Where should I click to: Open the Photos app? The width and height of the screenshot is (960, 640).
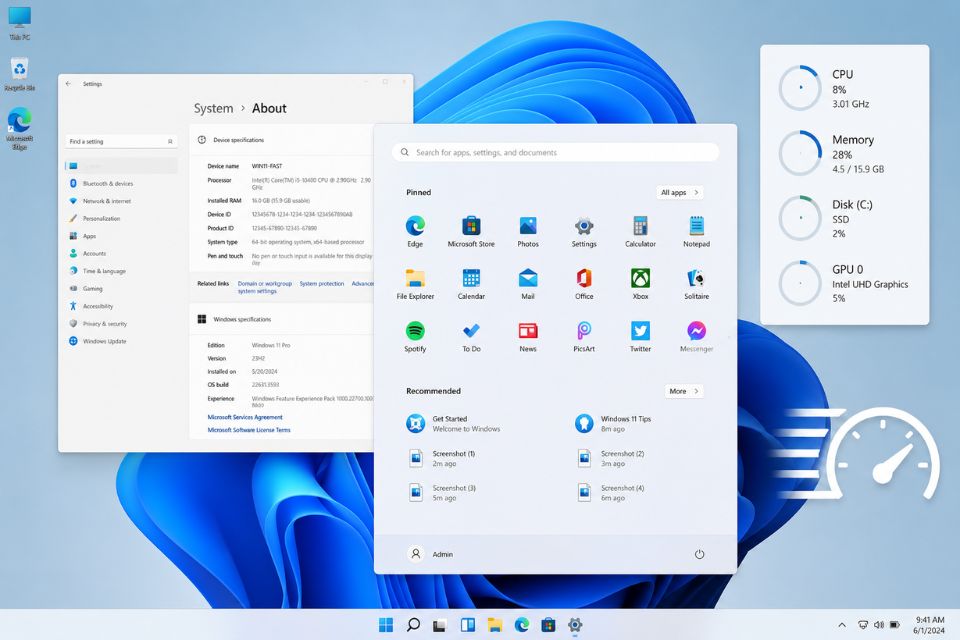pos(528,232)
